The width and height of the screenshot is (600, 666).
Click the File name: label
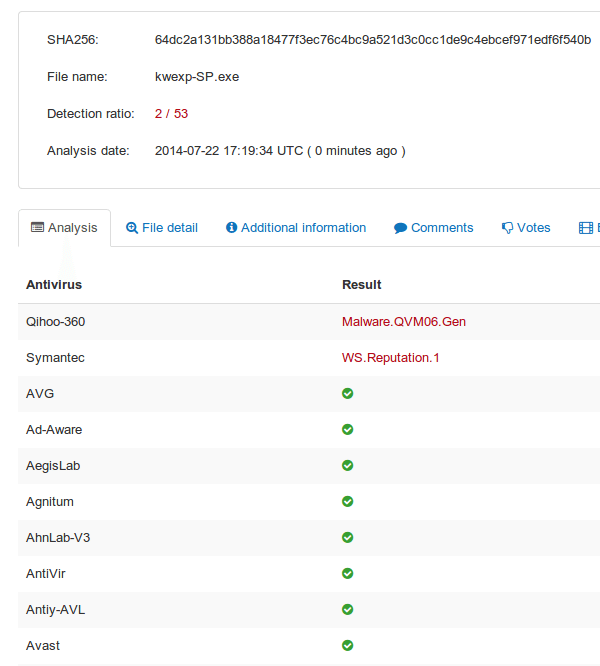pyautogui.click(x=77, y=77)
